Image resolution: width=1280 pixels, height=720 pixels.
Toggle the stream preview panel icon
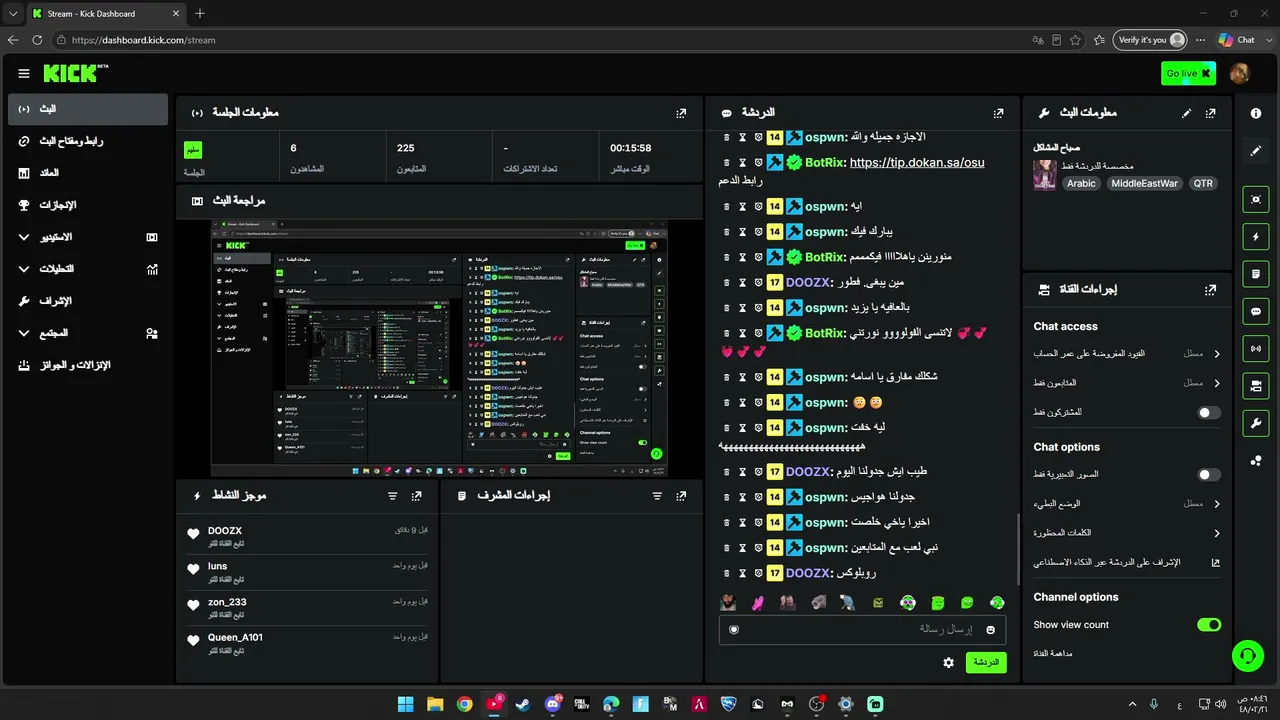tap(1256, 199)
